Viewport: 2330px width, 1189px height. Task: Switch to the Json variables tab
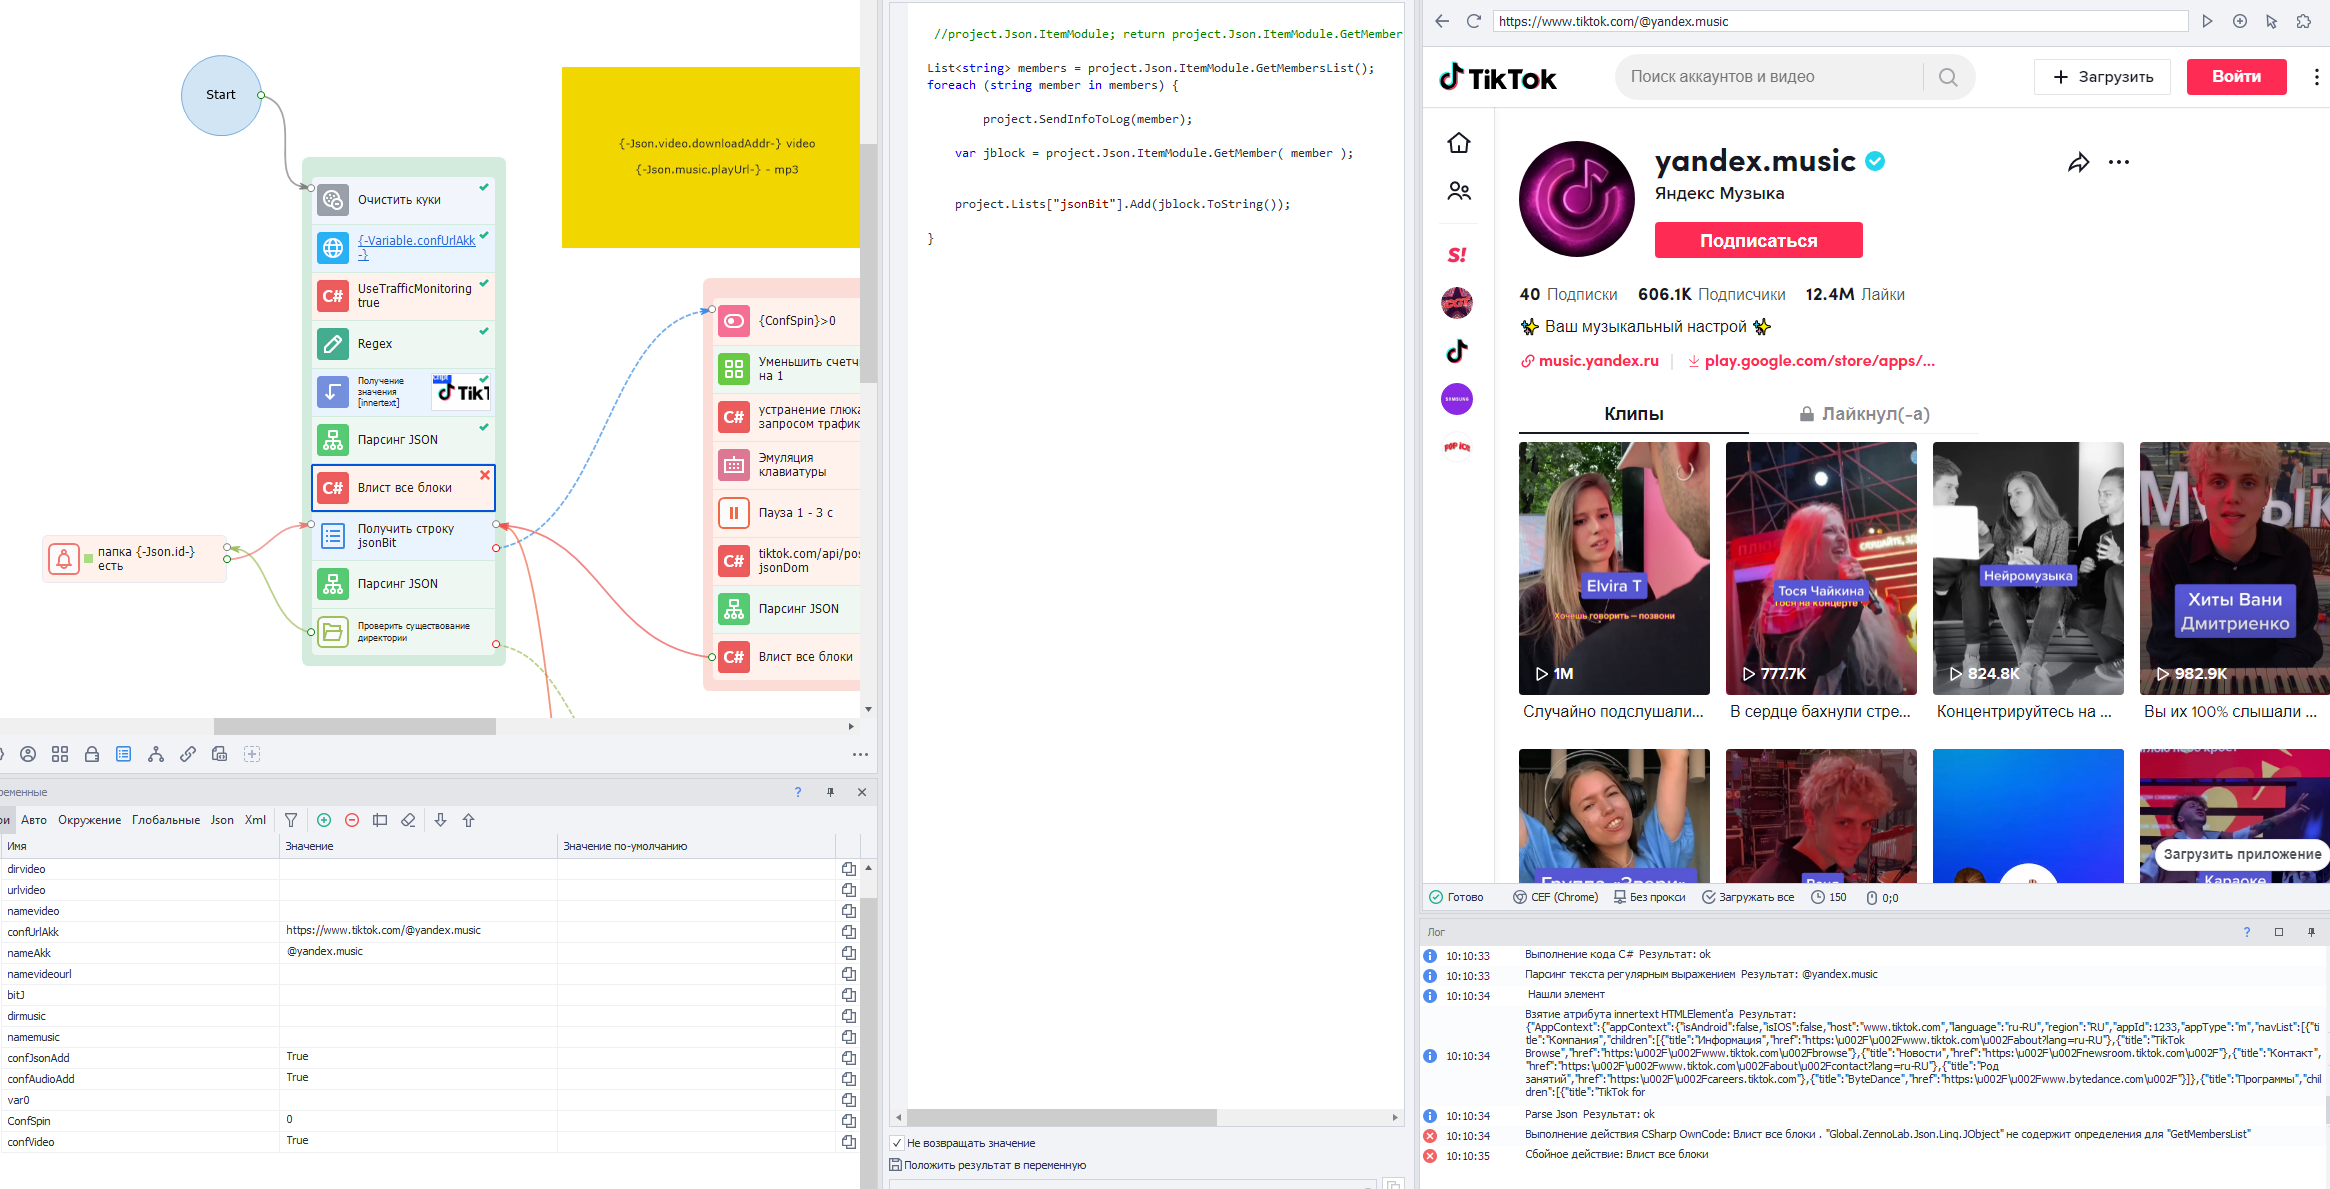click(x=222, y=820)
